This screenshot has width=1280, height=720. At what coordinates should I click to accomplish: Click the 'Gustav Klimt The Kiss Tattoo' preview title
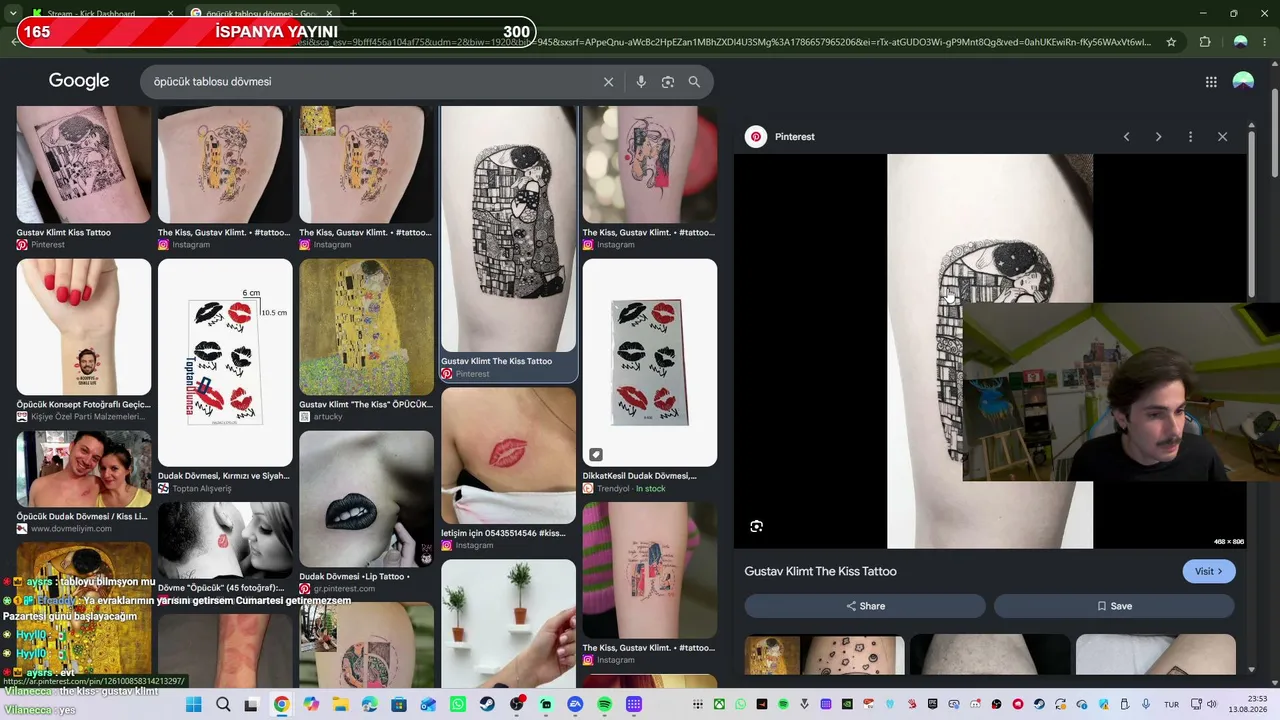tap(820, 572)
